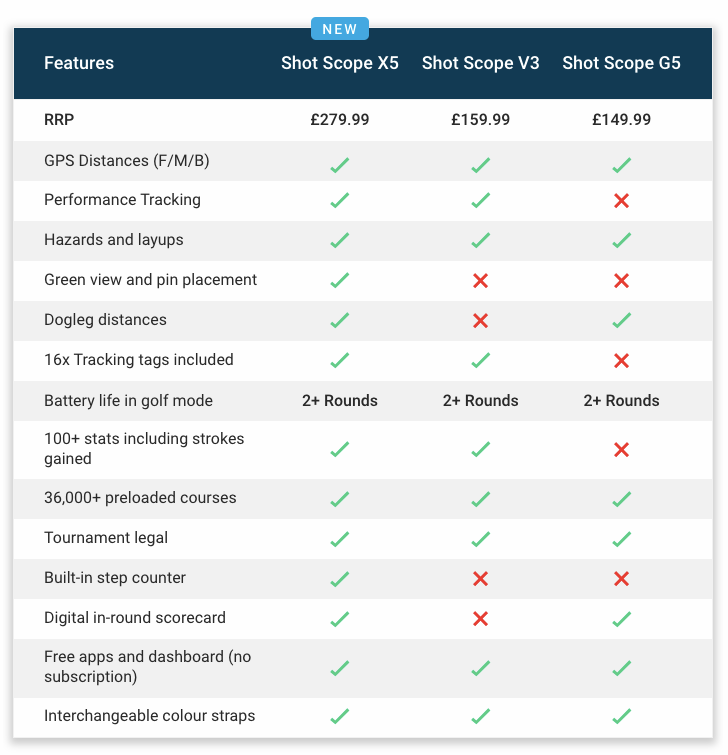Click the X5 green check for GPS Distances
Screen dimensions: 728x755
(339, 165)
